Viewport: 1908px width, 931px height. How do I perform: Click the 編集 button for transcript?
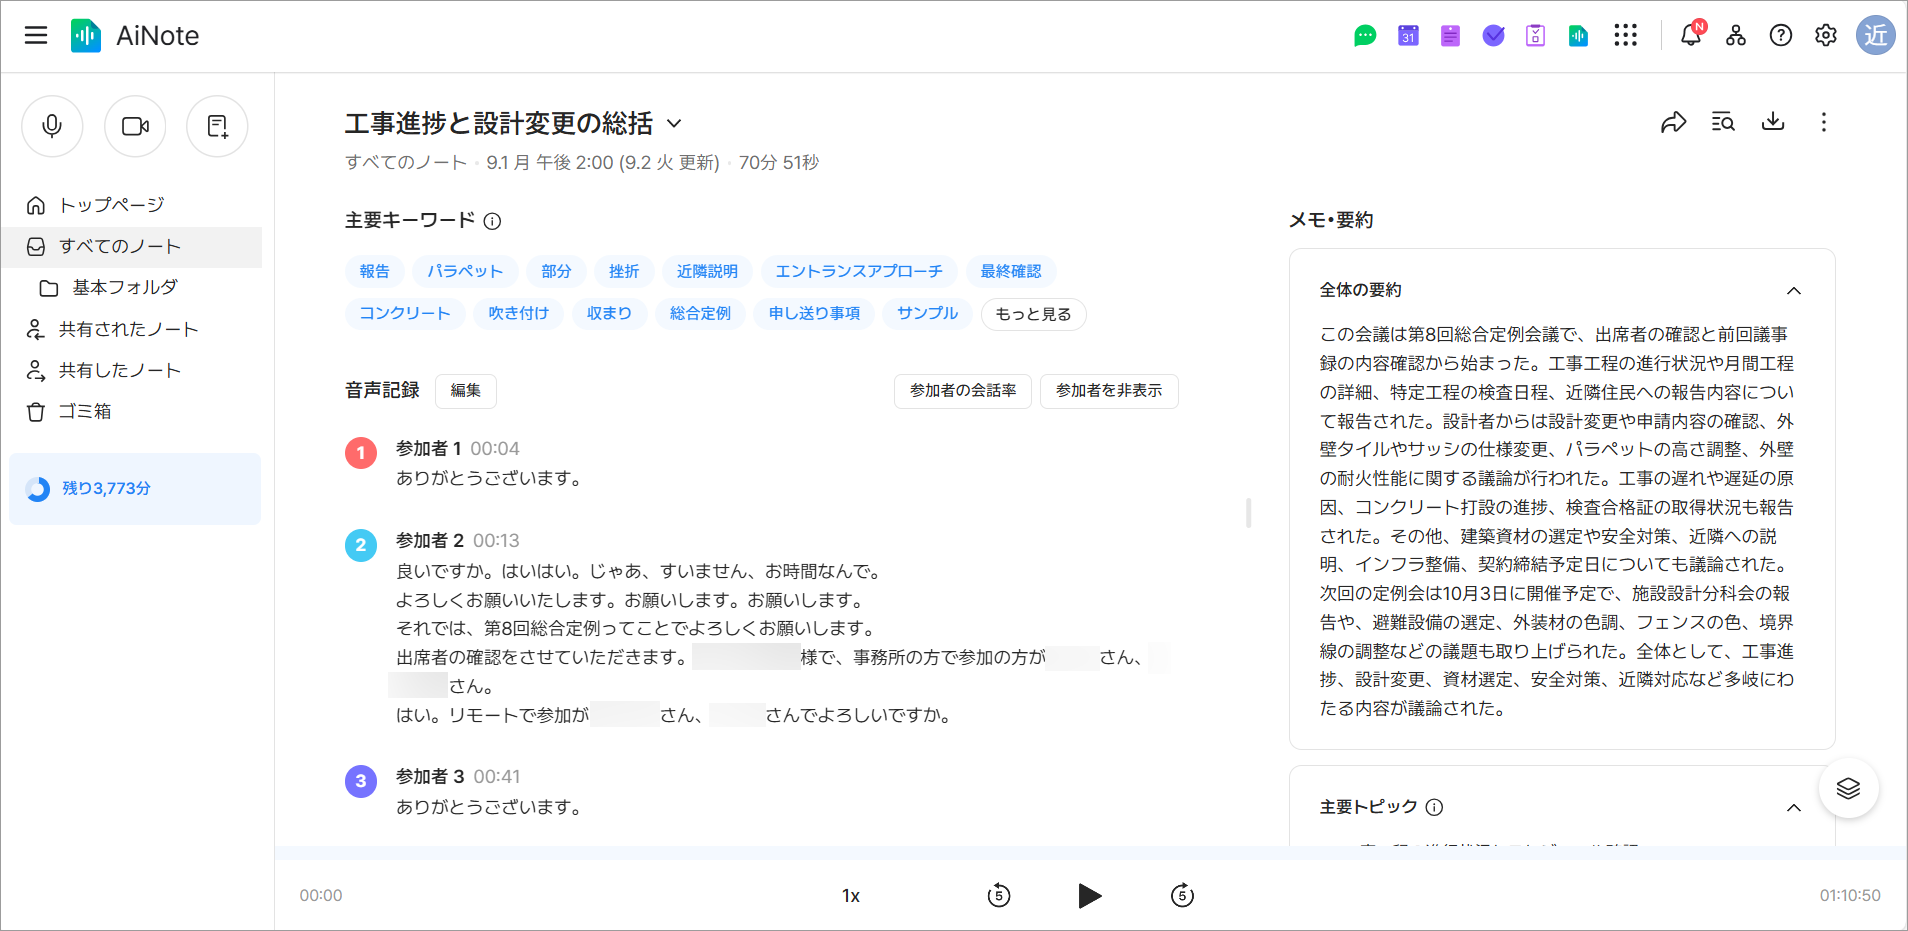[x=465, y=391]
